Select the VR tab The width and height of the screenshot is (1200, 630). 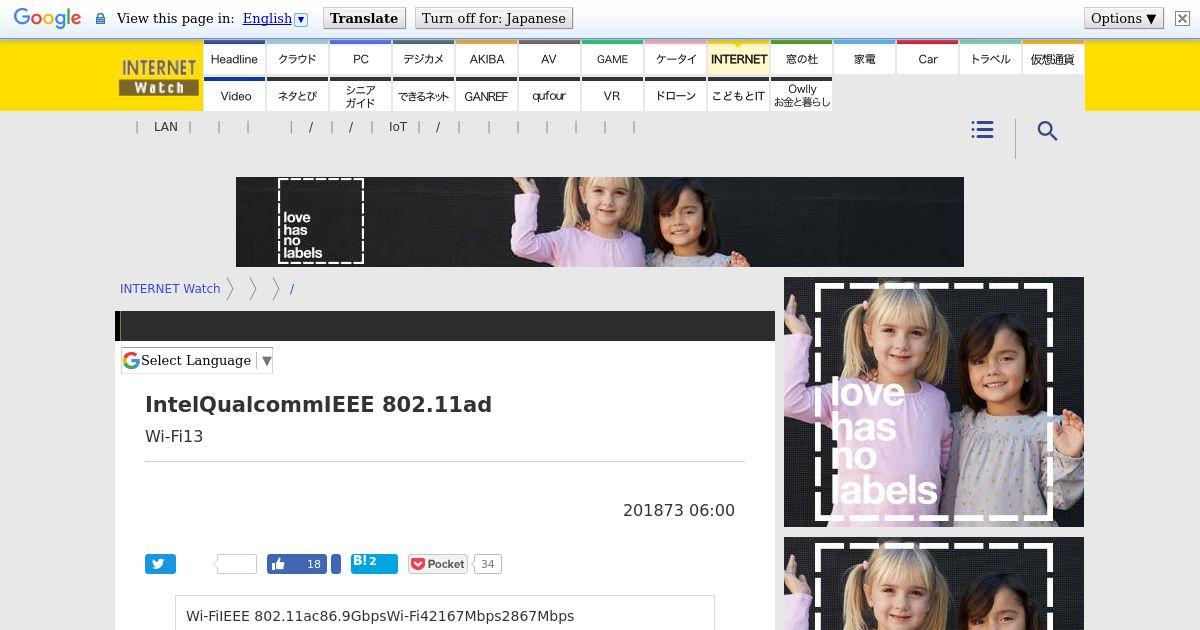coord(612,96)
